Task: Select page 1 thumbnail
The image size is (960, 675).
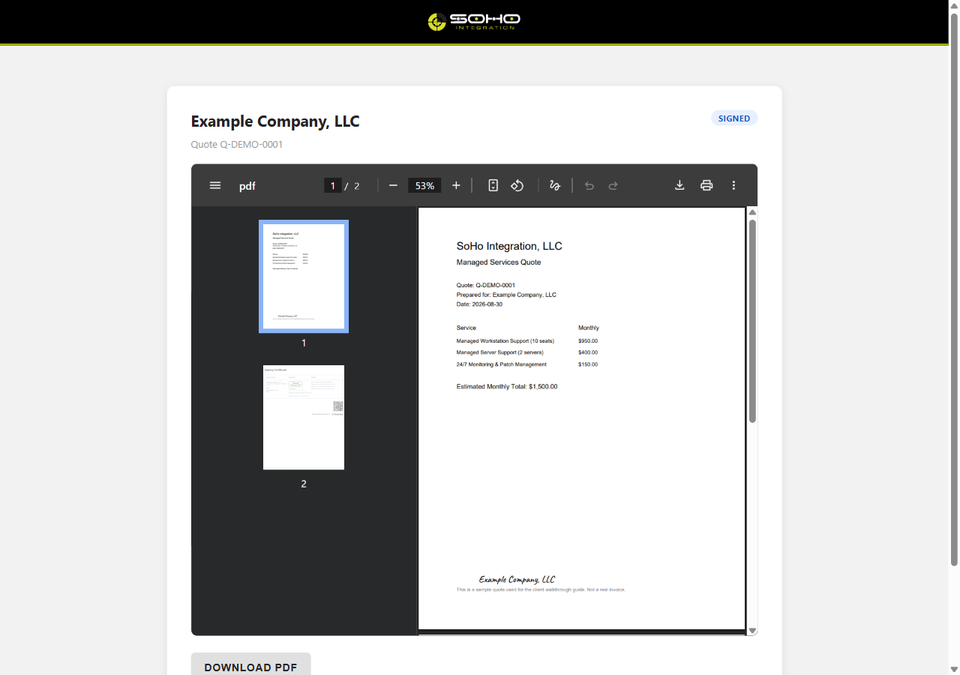Action: pyautogui.click(x=304, y=276)
